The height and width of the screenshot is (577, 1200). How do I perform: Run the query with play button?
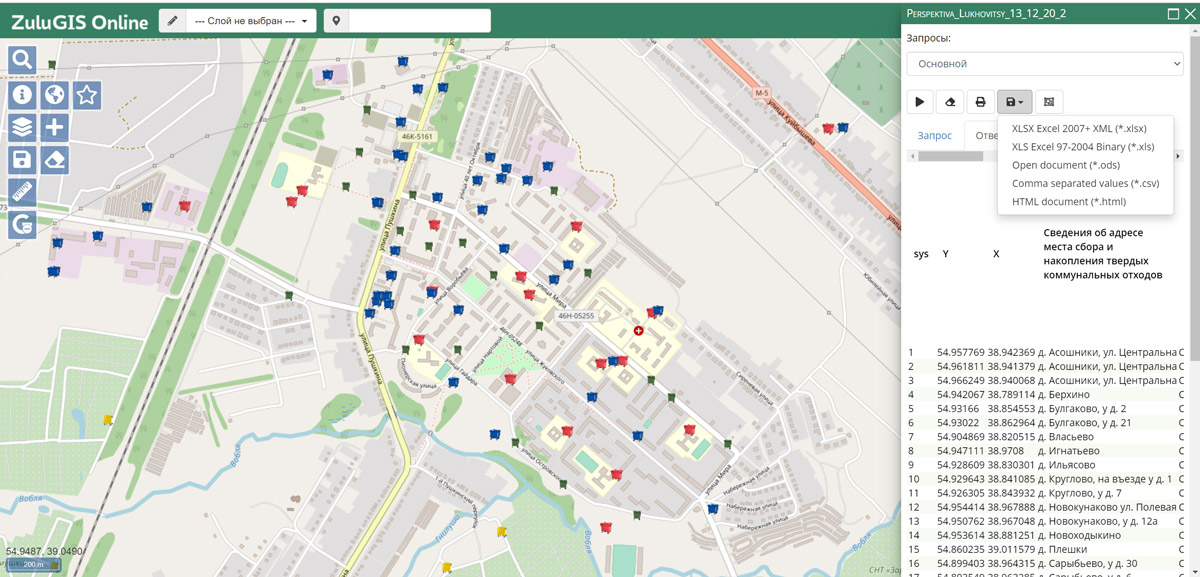[x=920, y=102]
